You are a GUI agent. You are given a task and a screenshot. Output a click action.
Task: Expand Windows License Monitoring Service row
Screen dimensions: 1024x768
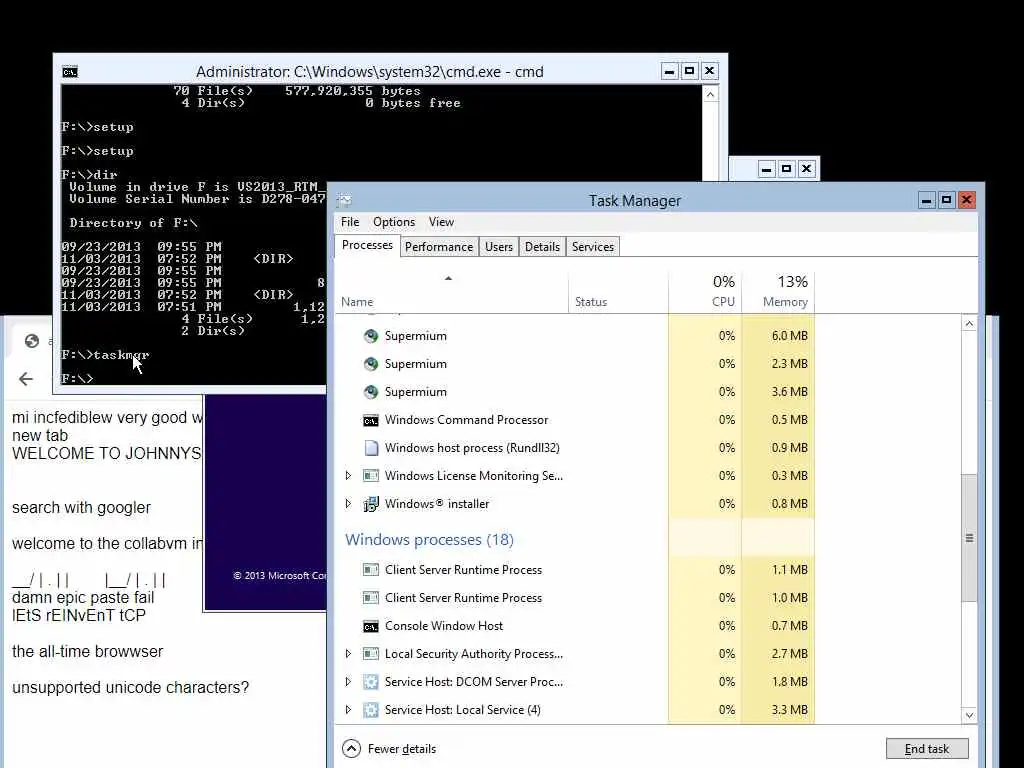[x=348, y=475]
